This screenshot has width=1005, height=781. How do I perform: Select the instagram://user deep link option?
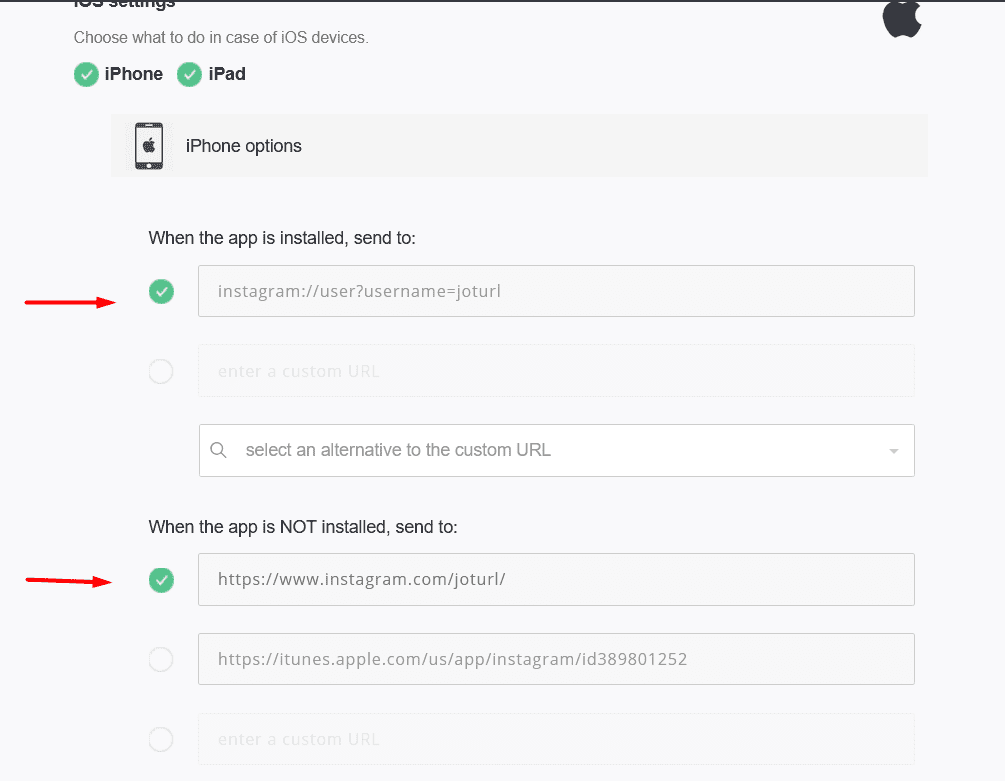pyautogui.click(x=162, y=292)
